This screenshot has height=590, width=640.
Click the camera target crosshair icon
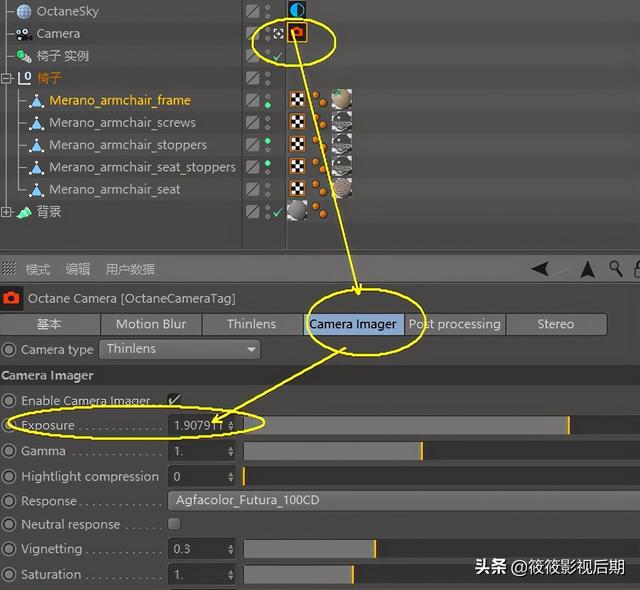pos(278,33)
